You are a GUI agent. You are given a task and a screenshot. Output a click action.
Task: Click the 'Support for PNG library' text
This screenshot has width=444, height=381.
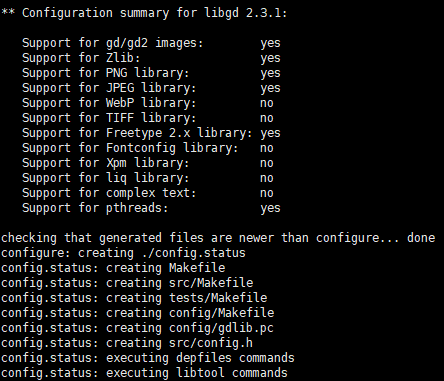click(105, 73)
